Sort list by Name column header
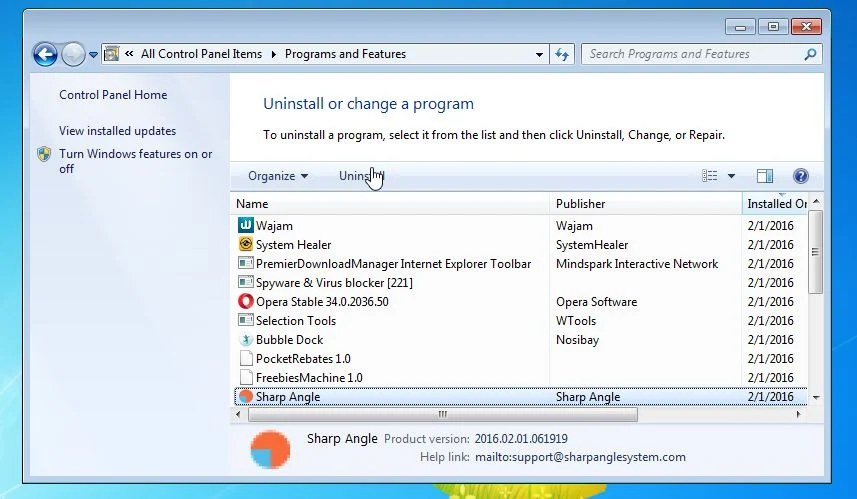This screenshot has width=857, height=499. (390, 203)
